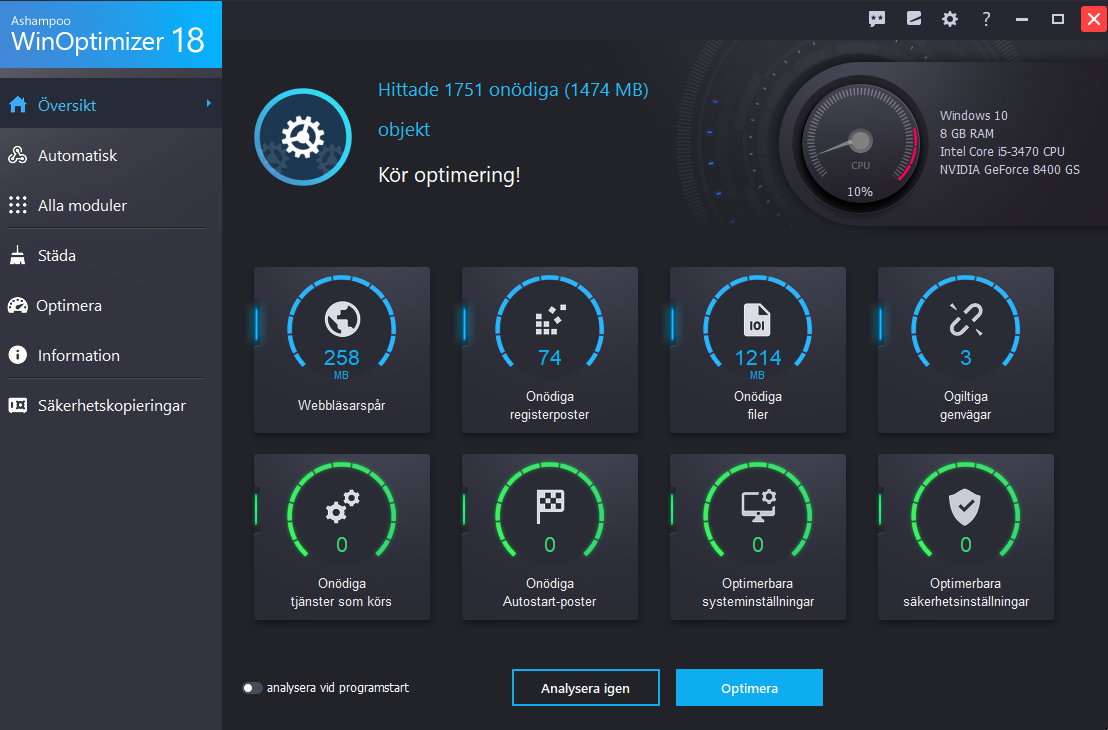Viewport: 1108px width, 730px height.
Task: Click the 8 GB RAM text
Action: tap(966, 134)
